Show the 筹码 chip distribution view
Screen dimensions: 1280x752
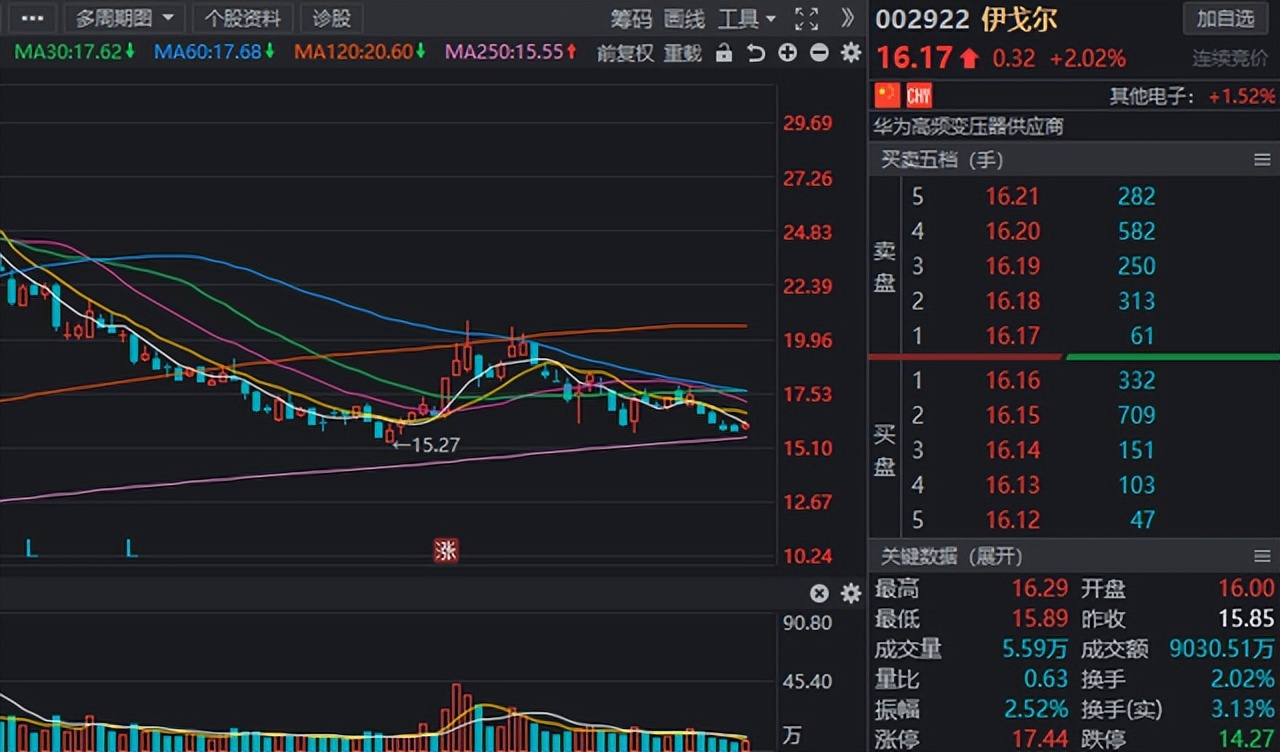tap(631, 19)
